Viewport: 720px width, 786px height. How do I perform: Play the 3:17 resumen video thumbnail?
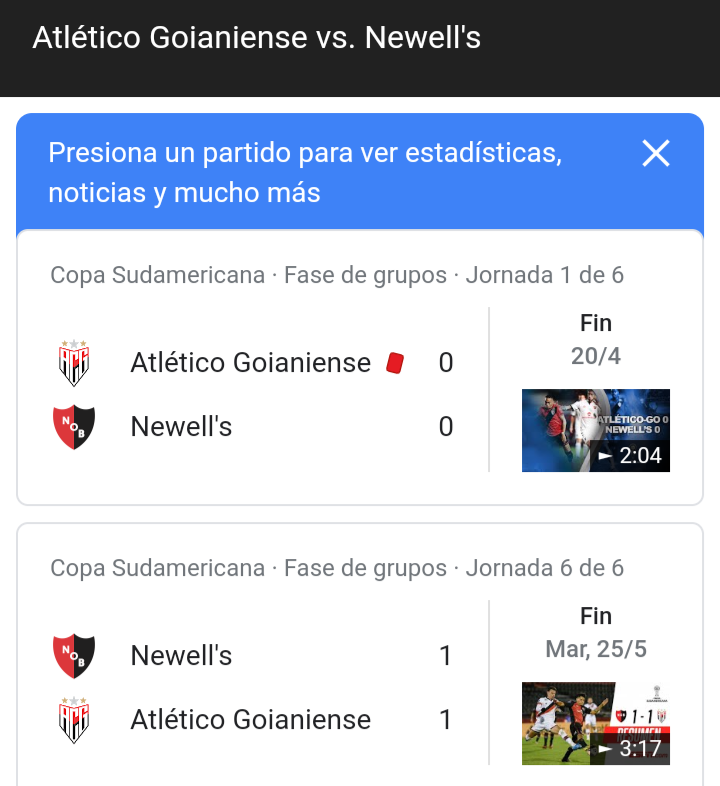tap(596, 723)
